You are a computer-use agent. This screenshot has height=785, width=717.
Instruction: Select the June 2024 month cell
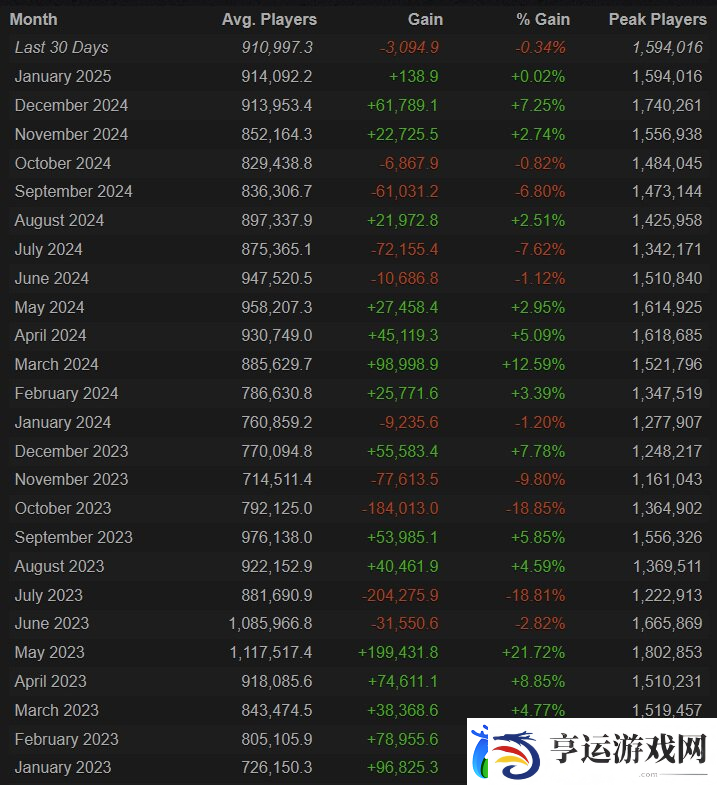coord(52,279)
